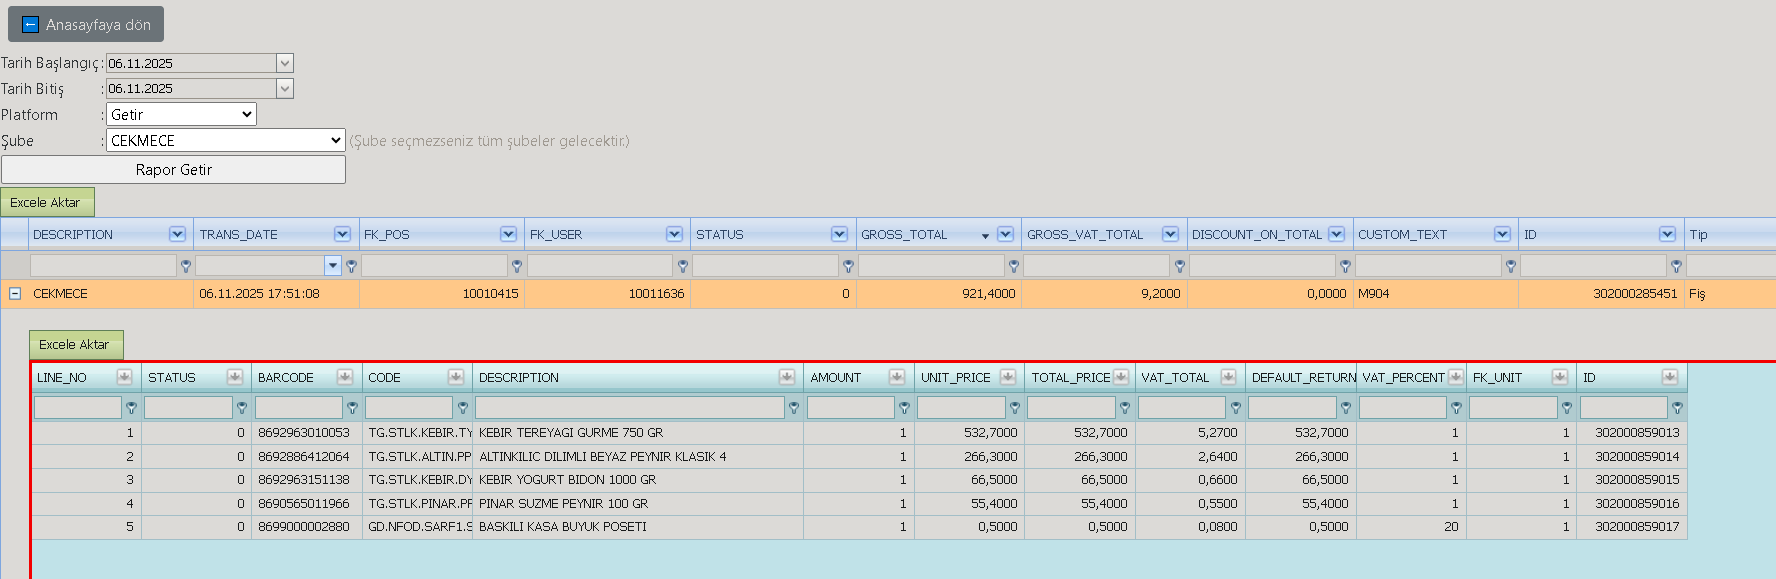Click filter funnel icon under GROSS_TOTAL column

click(1013, 266)
